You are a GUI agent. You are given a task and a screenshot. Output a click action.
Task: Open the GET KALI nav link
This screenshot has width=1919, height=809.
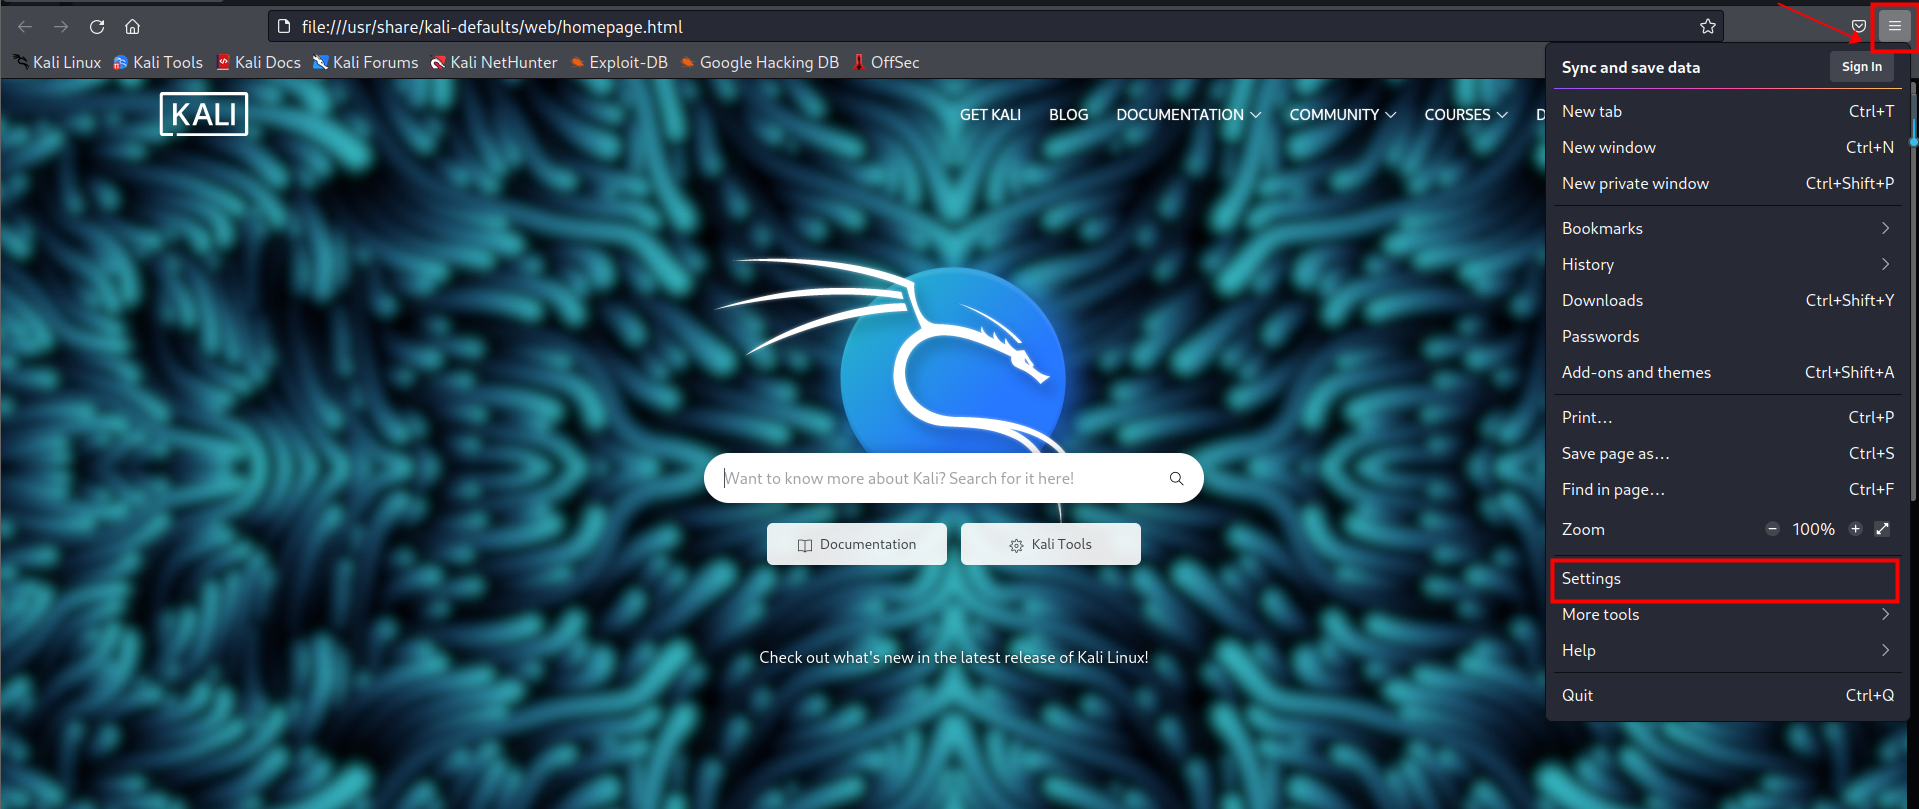coord(990,115)
